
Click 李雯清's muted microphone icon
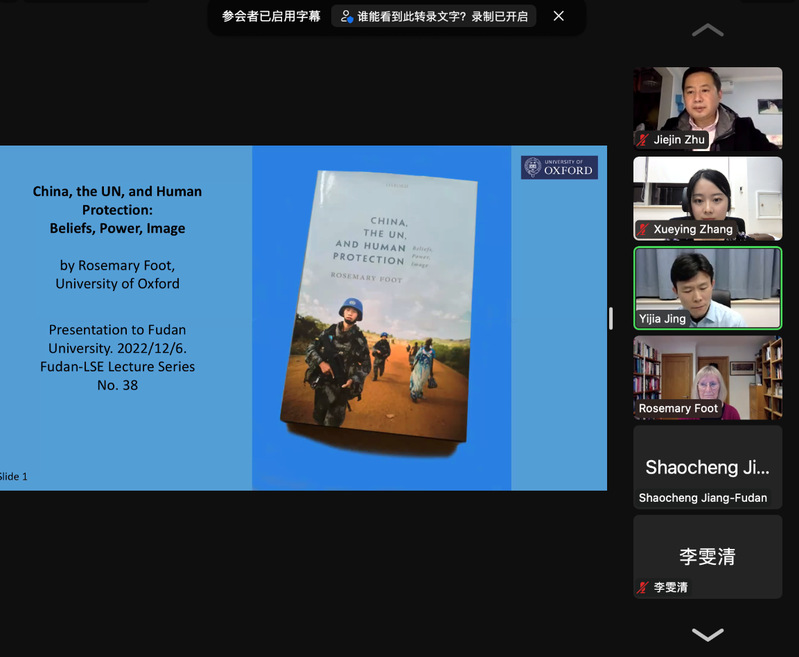[644, 588]
